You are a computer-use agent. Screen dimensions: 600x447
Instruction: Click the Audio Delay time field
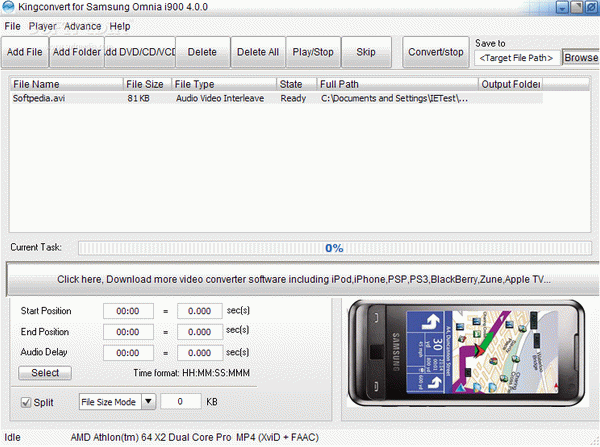128,353
